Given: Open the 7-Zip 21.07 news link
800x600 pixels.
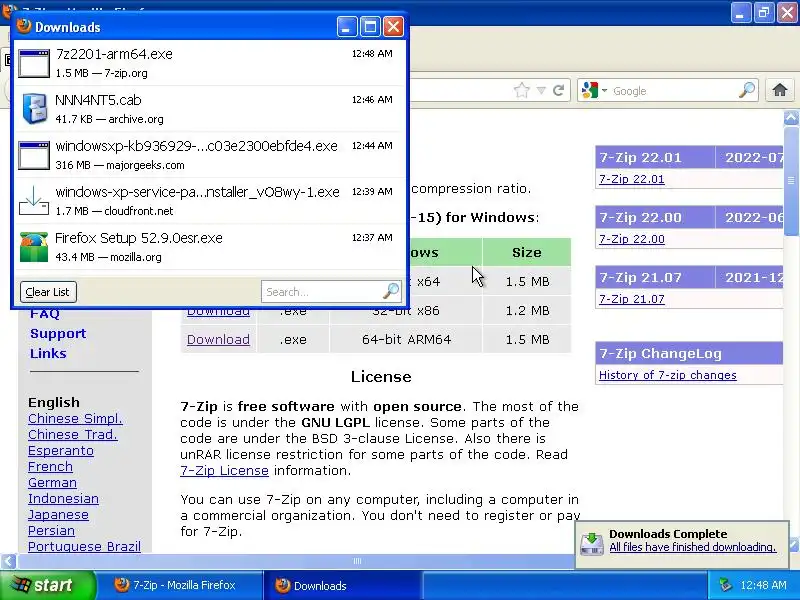Looking at the screenshot, I should [632, 299].
